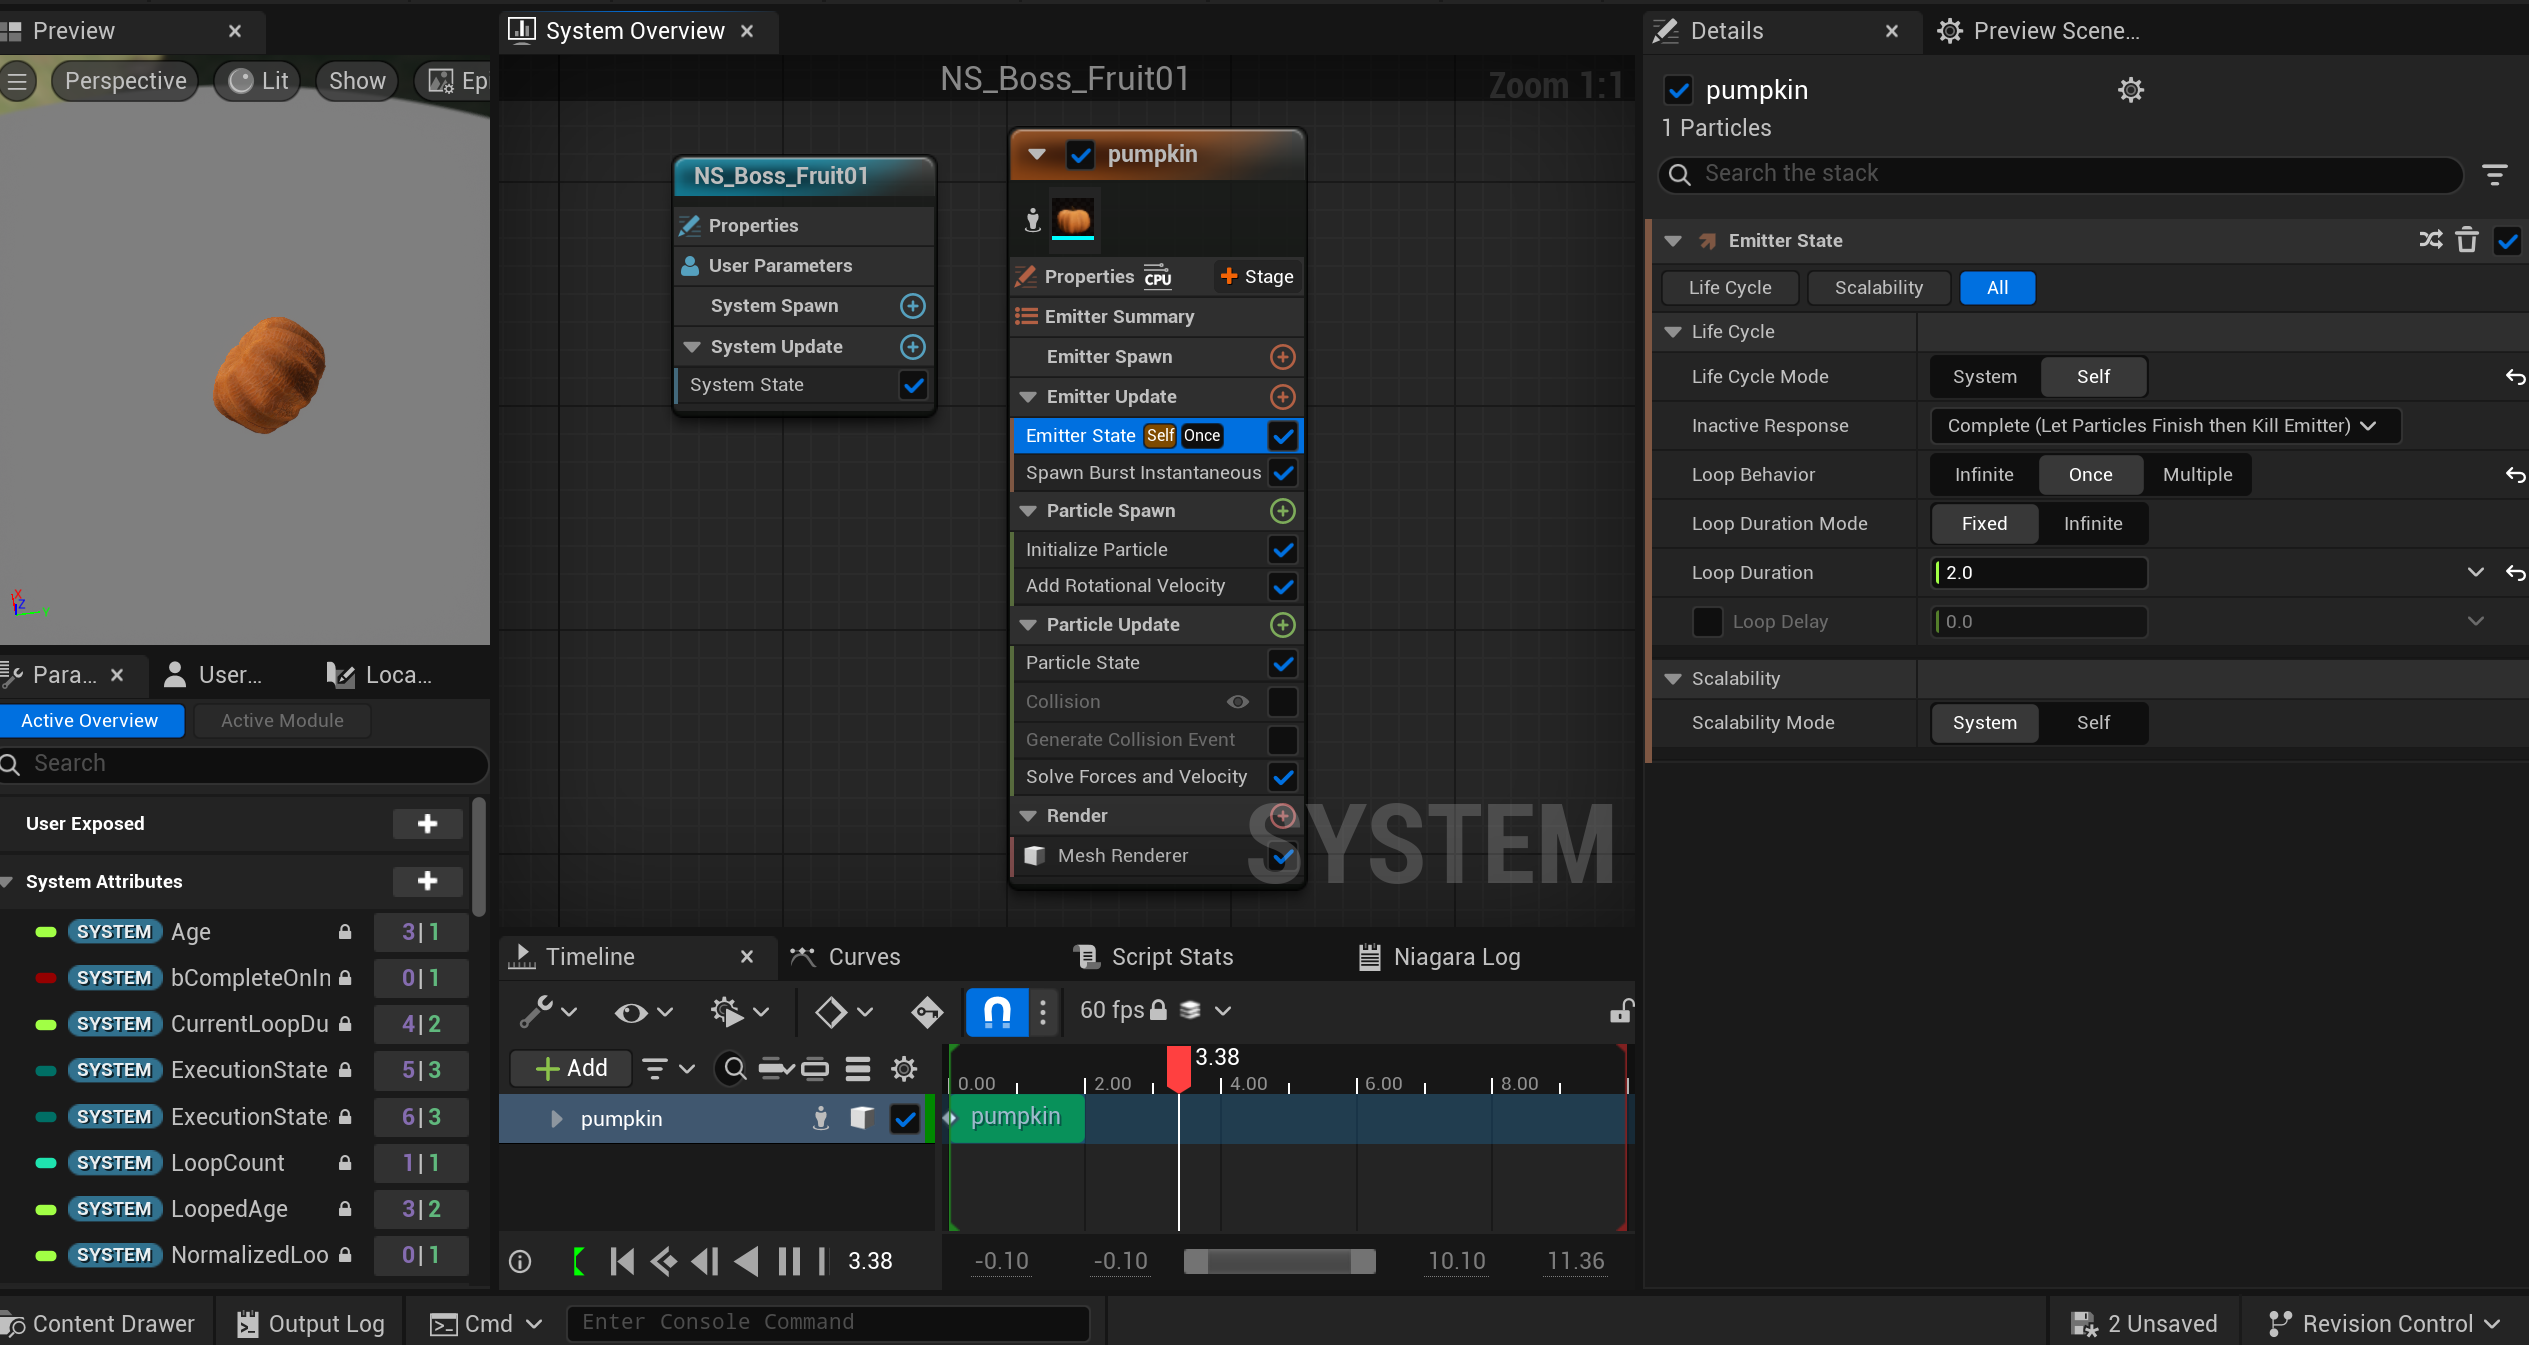Collapse the Particle Update section
Screen dimensions: 2529x1345
pyautogui.click(x=1028, y=625)
